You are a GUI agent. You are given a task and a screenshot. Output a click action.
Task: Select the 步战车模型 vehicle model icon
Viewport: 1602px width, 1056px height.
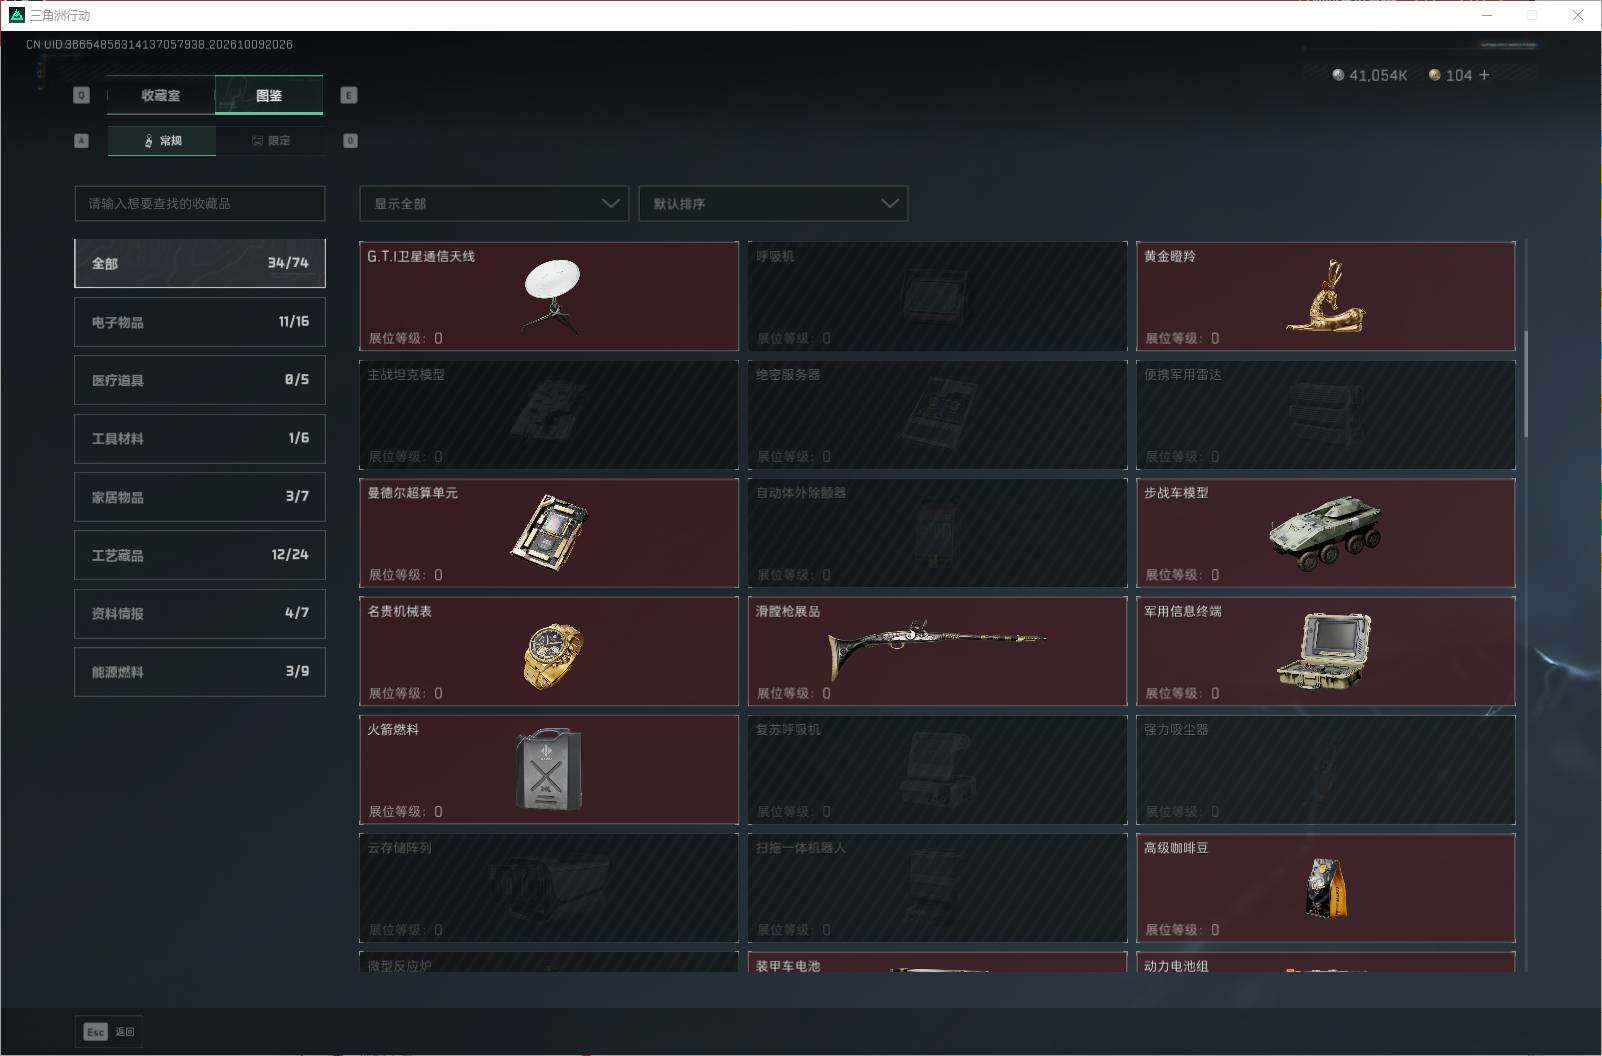tap(1325, 533)
